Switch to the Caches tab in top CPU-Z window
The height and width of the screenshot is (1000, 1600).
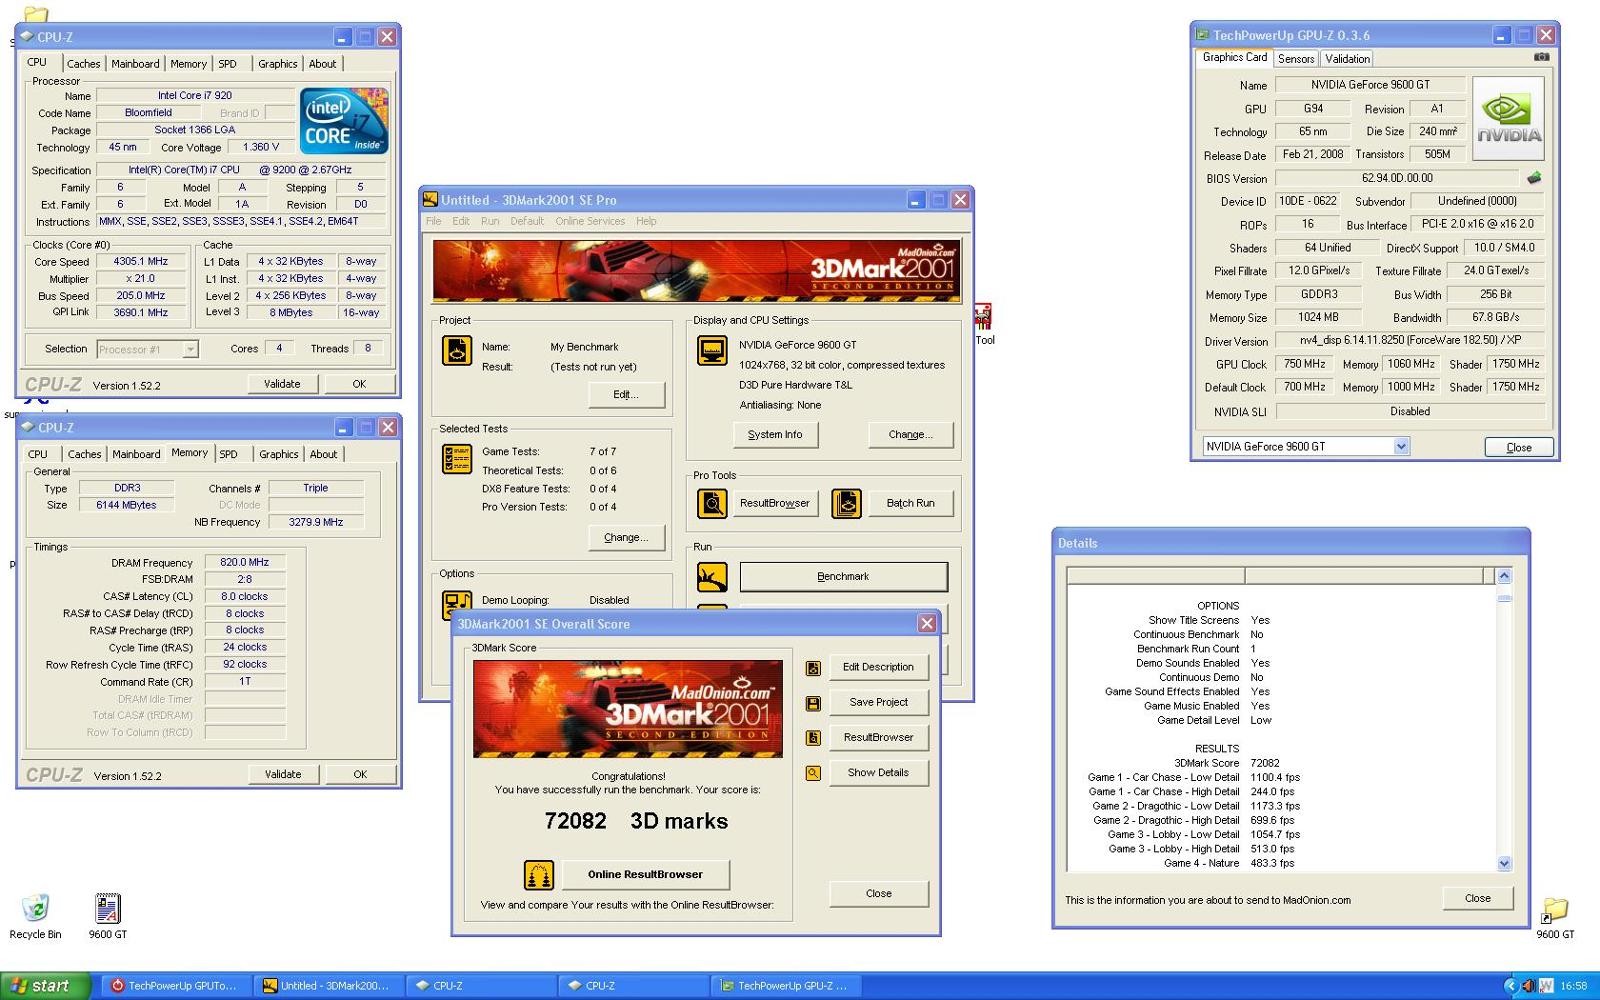click(83, 63)
